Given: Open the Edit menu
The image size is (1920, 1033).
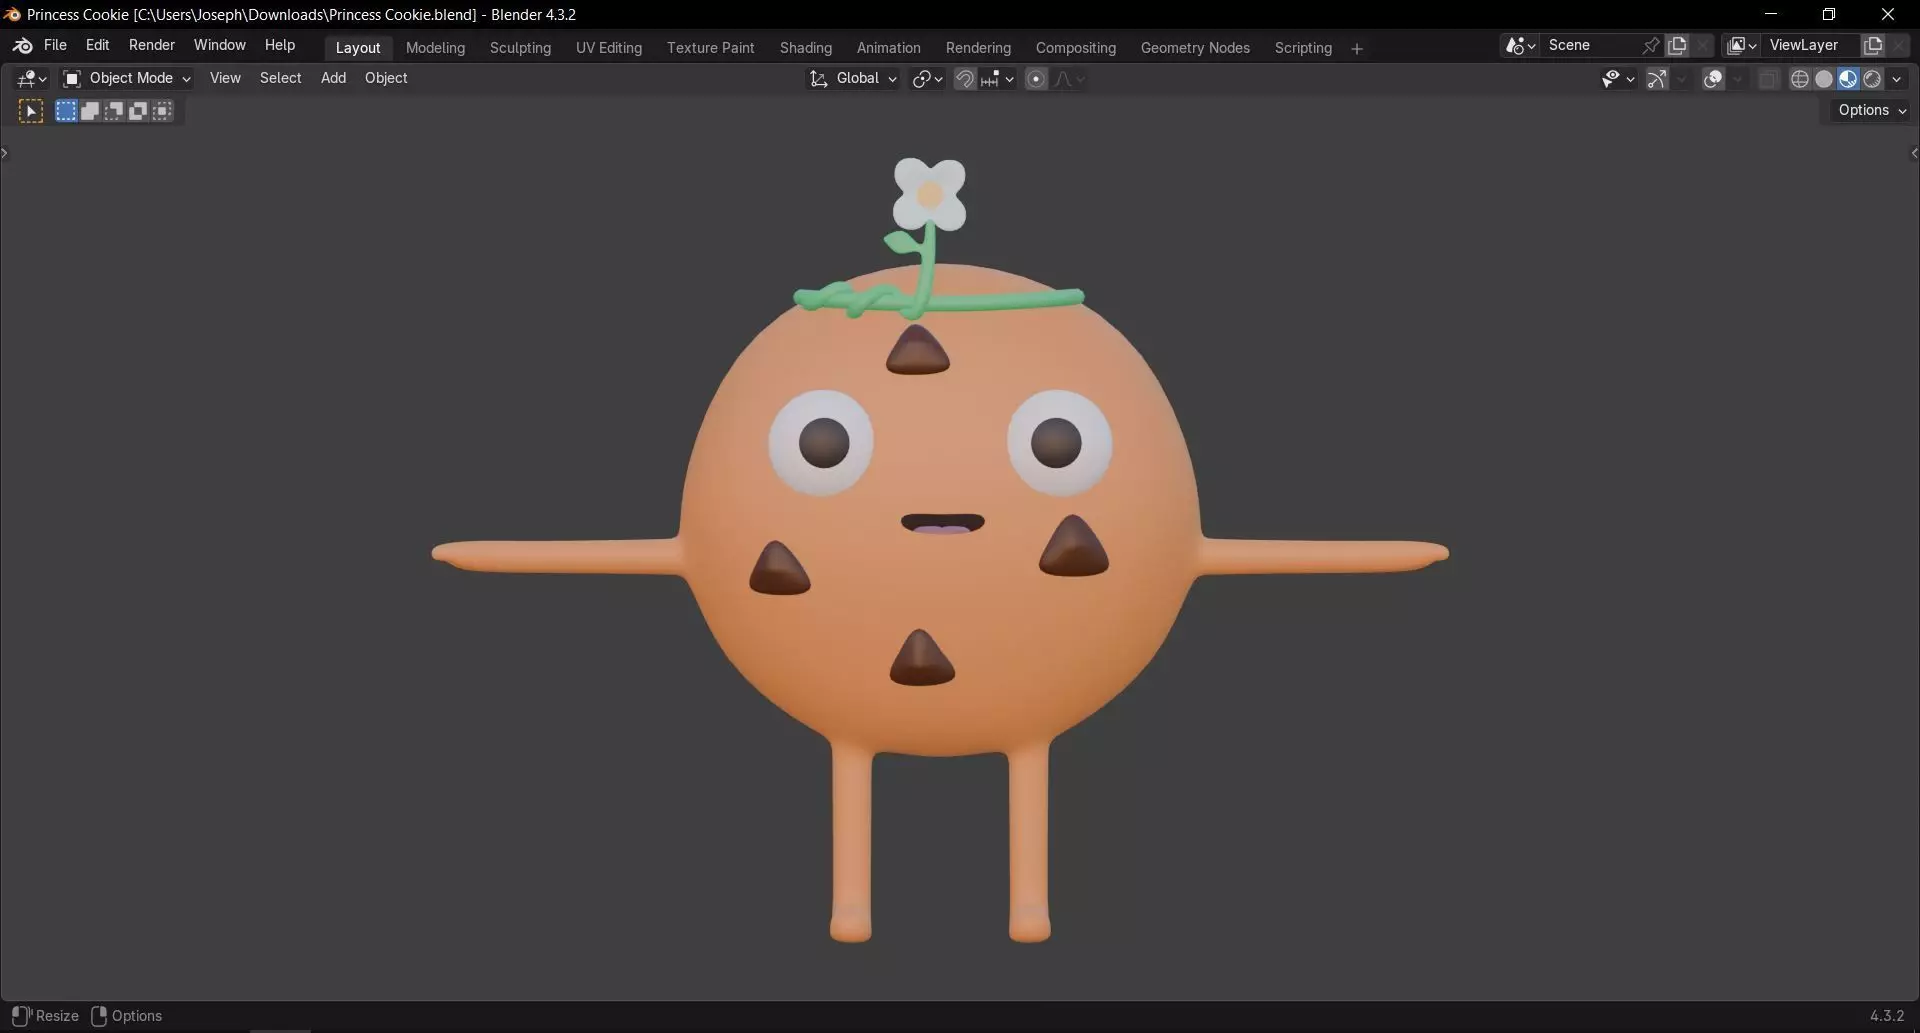Looking at the screenshot, I should 97,46.
